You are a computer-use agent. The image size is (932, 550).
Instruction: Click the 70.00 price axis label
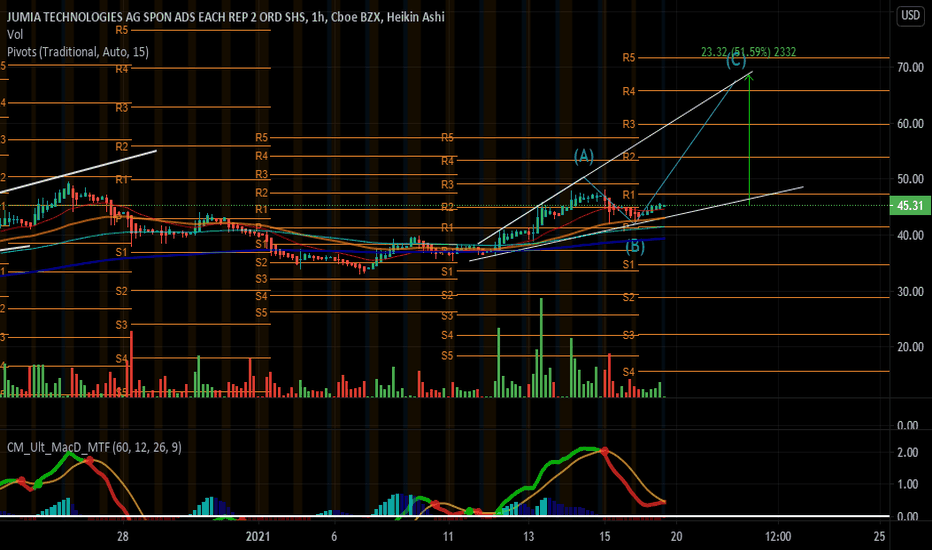[x=910, y=67]
